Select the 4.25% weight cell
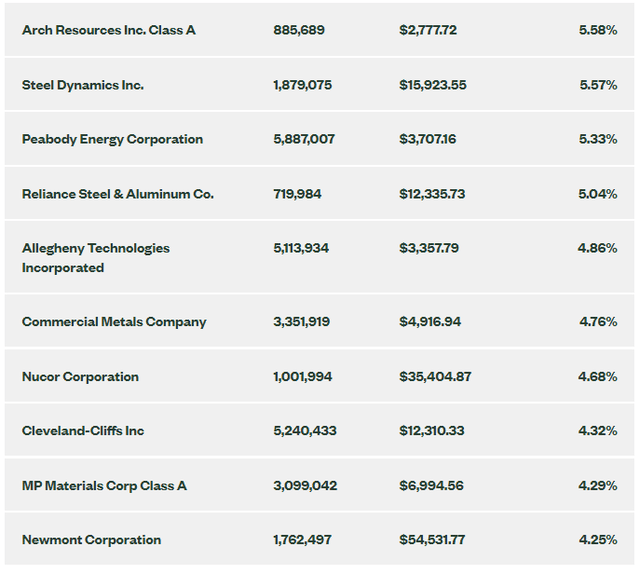Screen dimensions: 640x574 coord(598,540)
